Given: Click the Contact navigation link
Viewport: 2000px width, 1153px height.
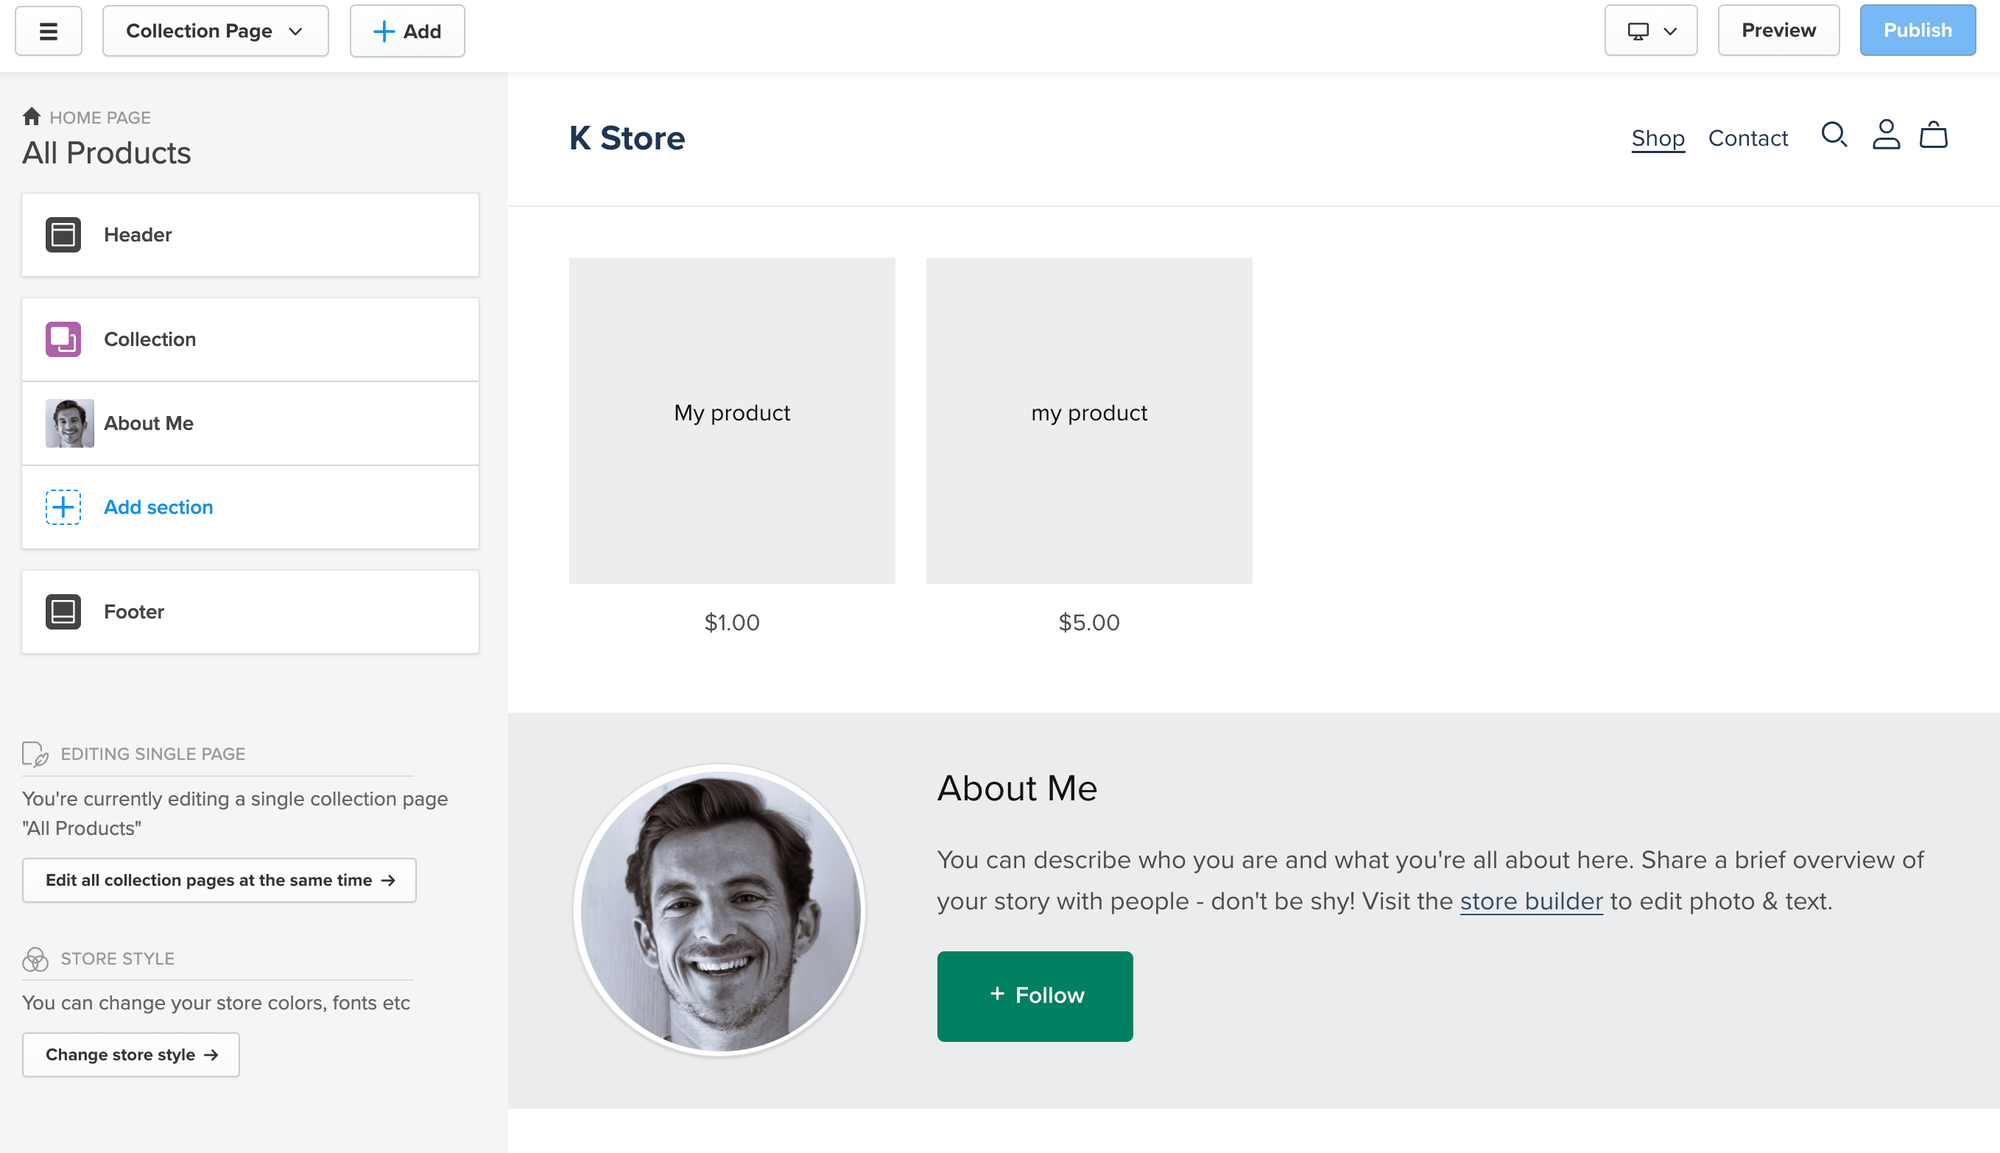Looking at the screenshot, I should coord(1747,138).
